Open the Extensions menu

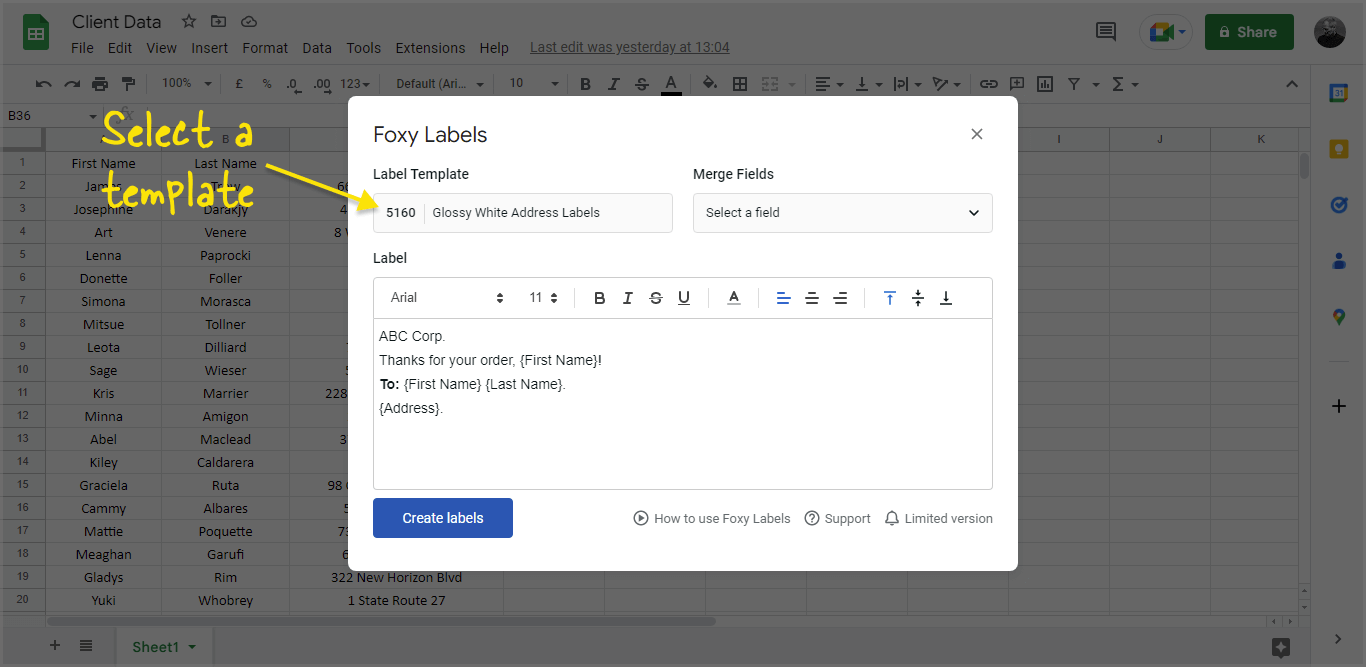click(430, 47)
